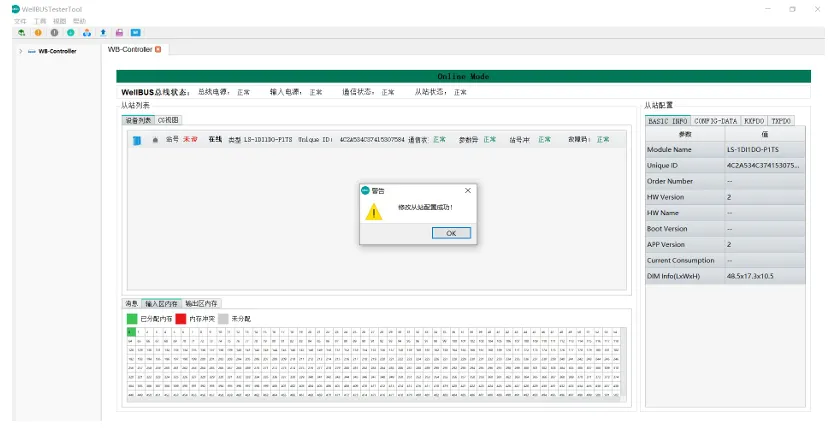Switch to the WB-Controller document tab
This screenshot has height=433, width=833.
130,49
